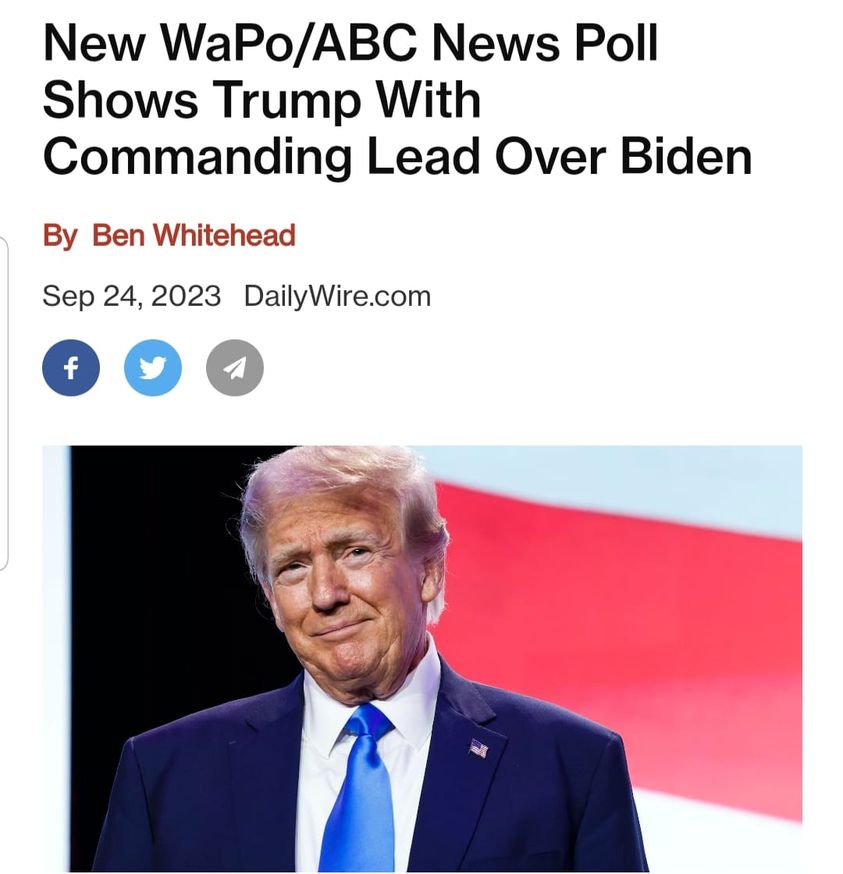Click the gray paper-plane share icon

point(235,368)
